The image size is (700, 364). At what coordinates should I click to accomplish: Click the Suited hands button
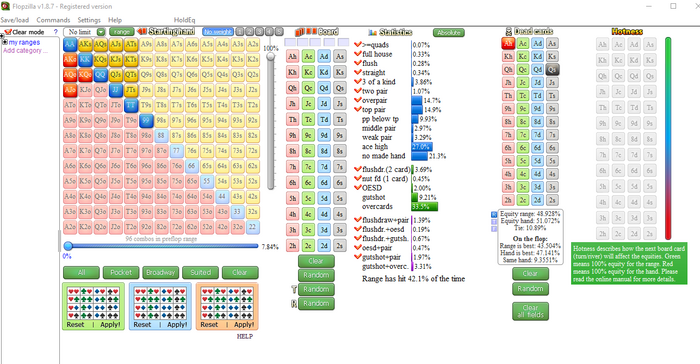[200, 272]
